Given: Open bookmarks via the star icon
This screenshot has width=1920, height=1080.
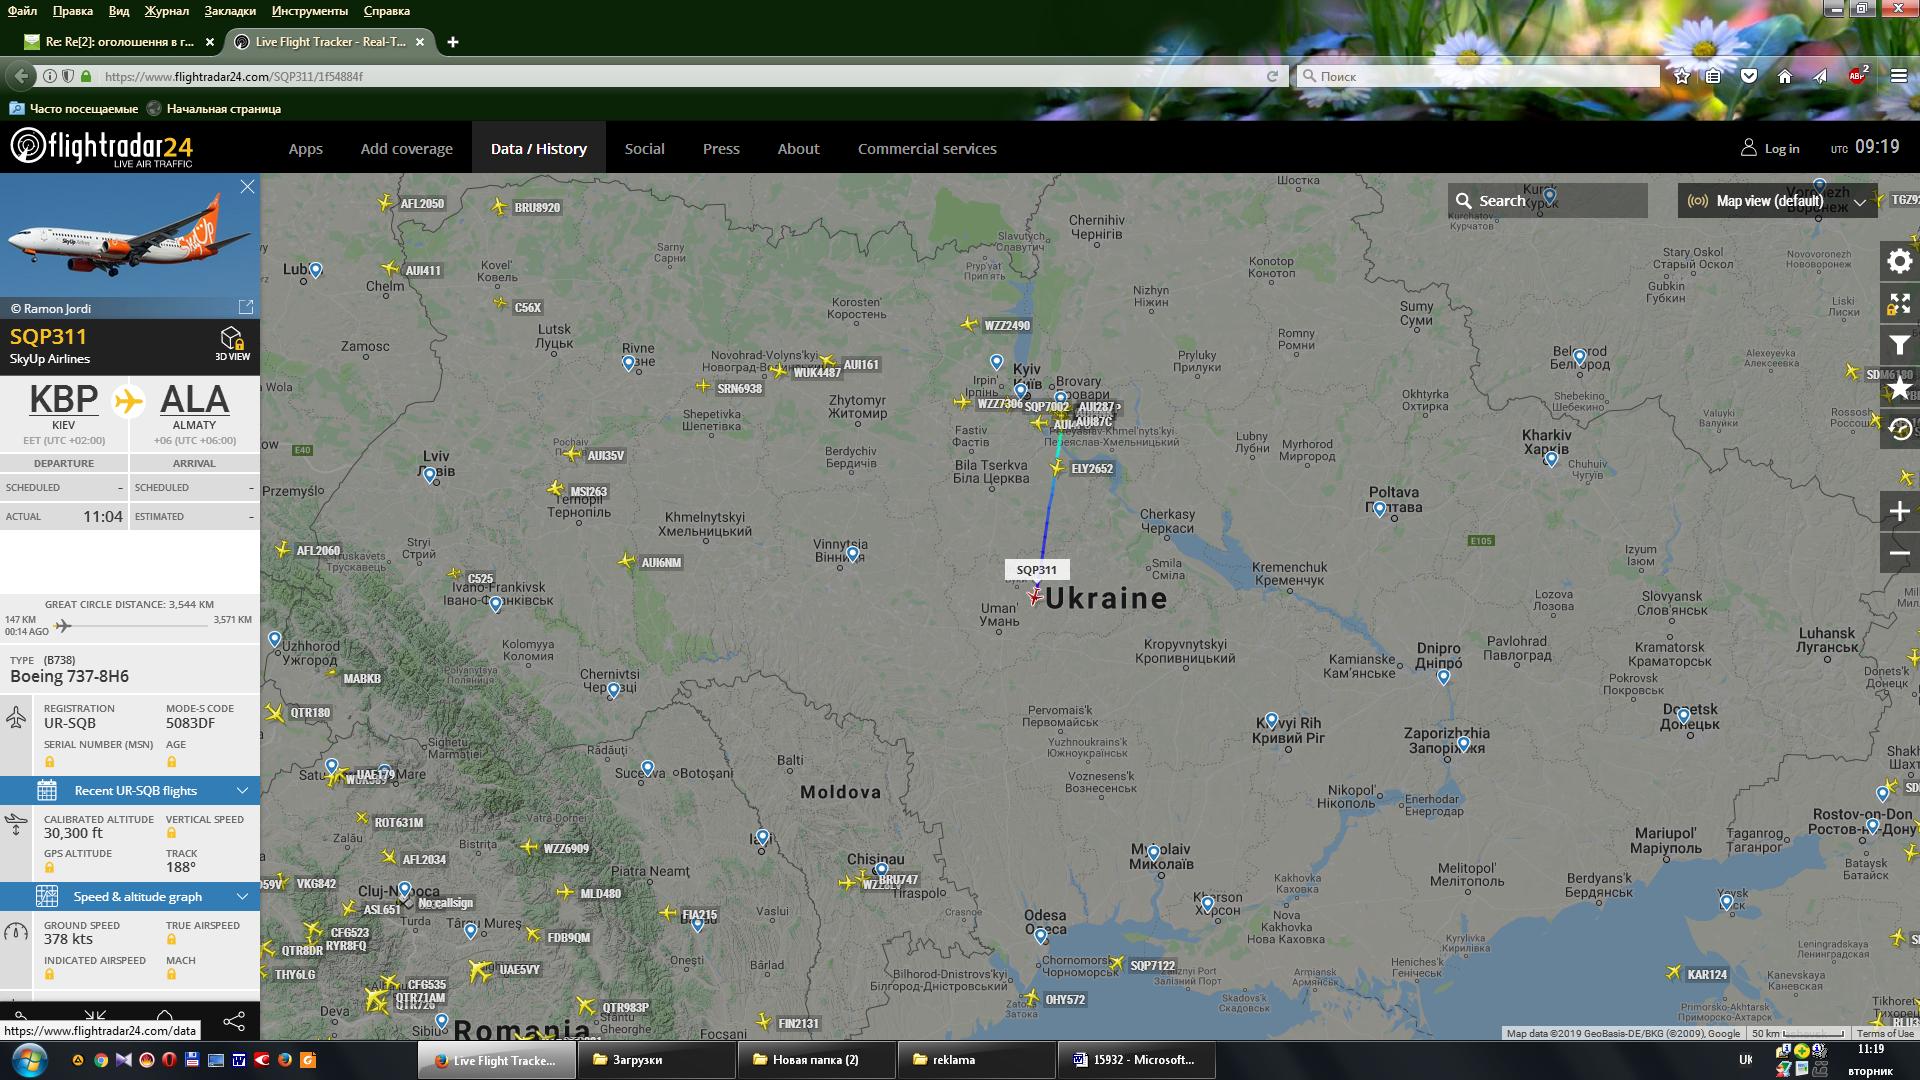Looking at the screenshot, I should (x=1899, y=388).
